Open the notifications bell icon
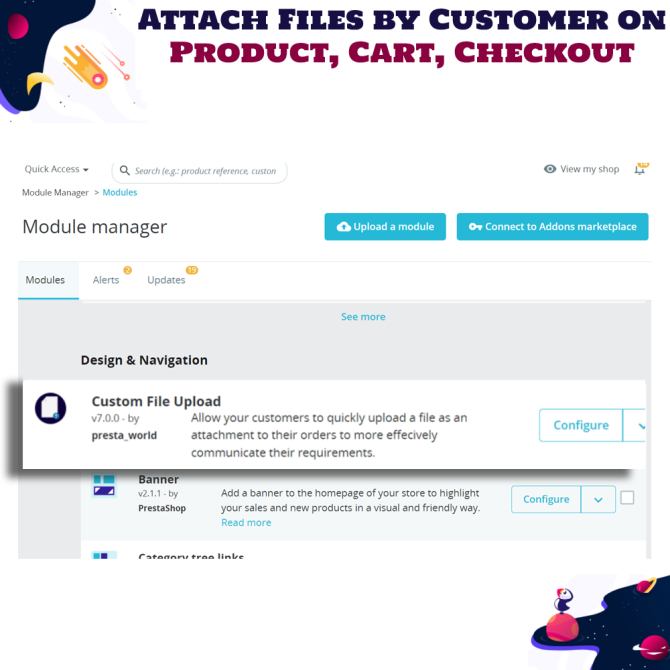 click(640, 170)
